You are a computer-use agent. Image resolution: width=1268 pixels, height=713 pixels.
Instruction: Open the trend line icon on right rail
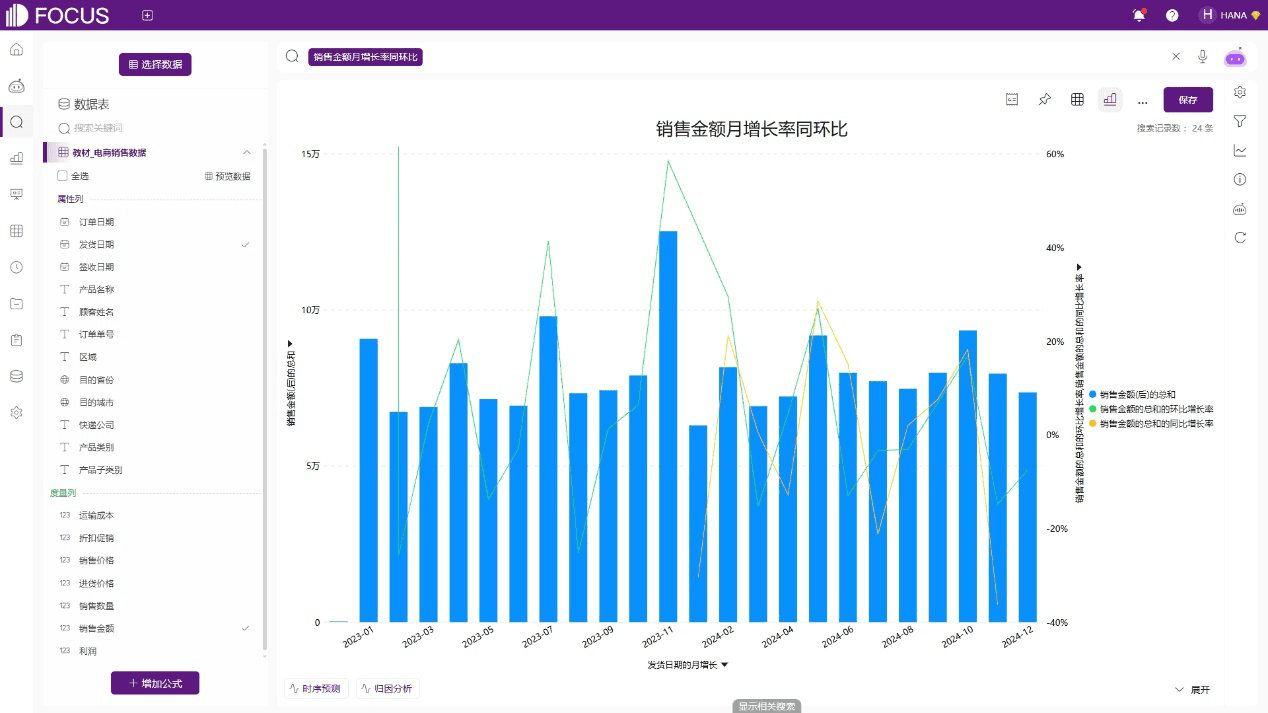pos(1240,151)
